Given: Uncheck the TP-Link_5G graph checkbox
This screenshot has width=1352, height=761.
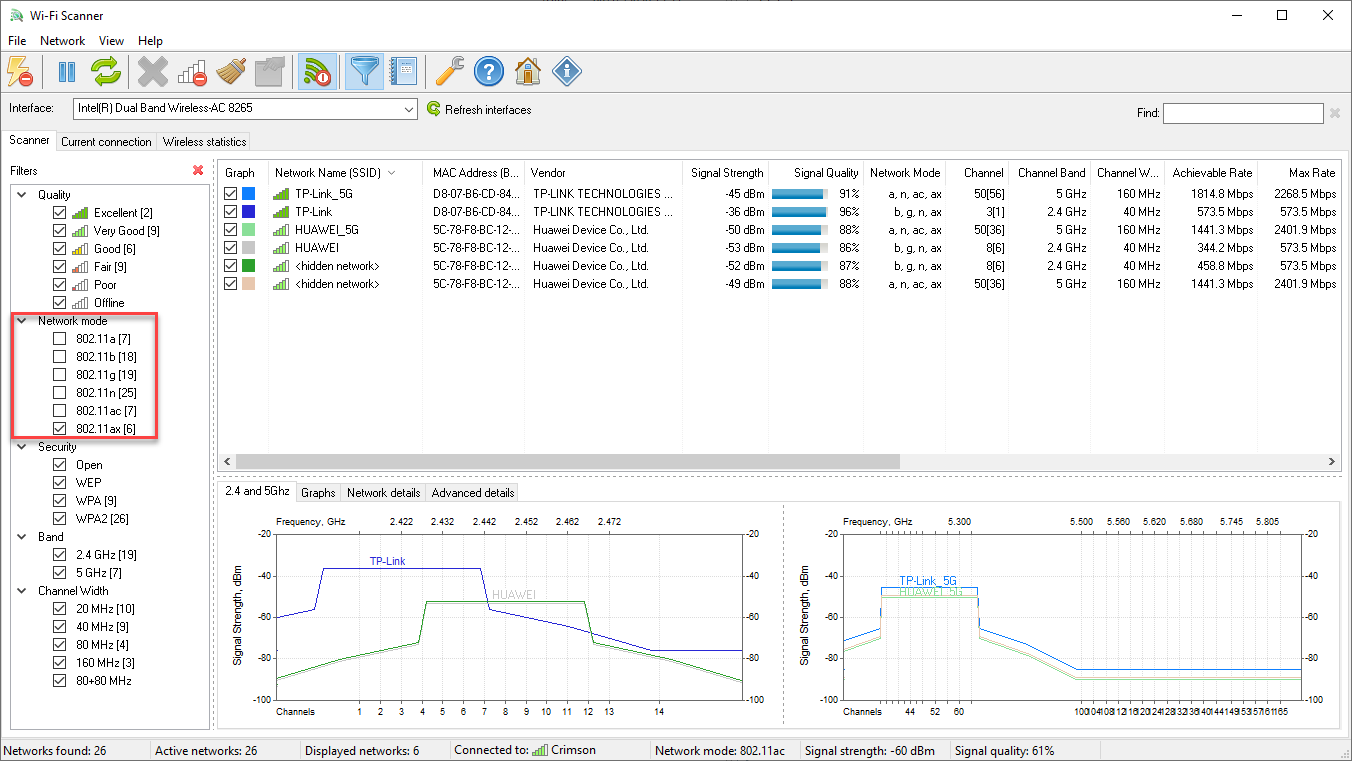Looking at the screenshot, I should [x=231, y=194].
